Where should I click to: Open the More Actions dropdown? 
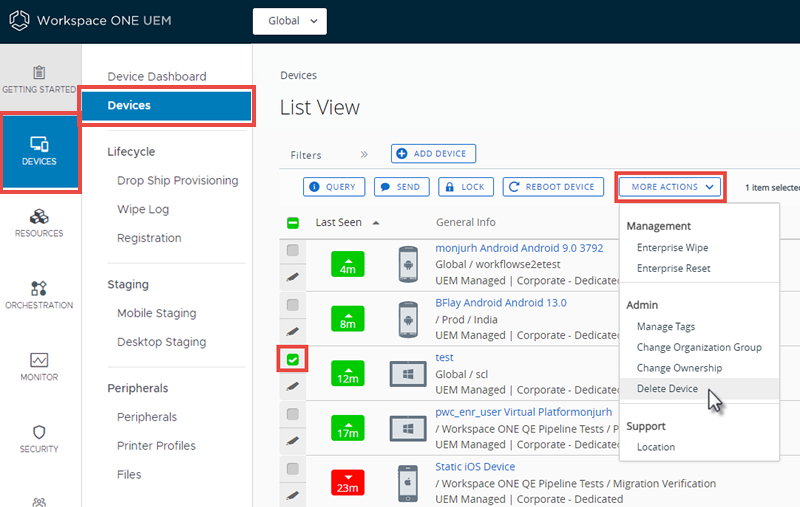pos(670,187)
